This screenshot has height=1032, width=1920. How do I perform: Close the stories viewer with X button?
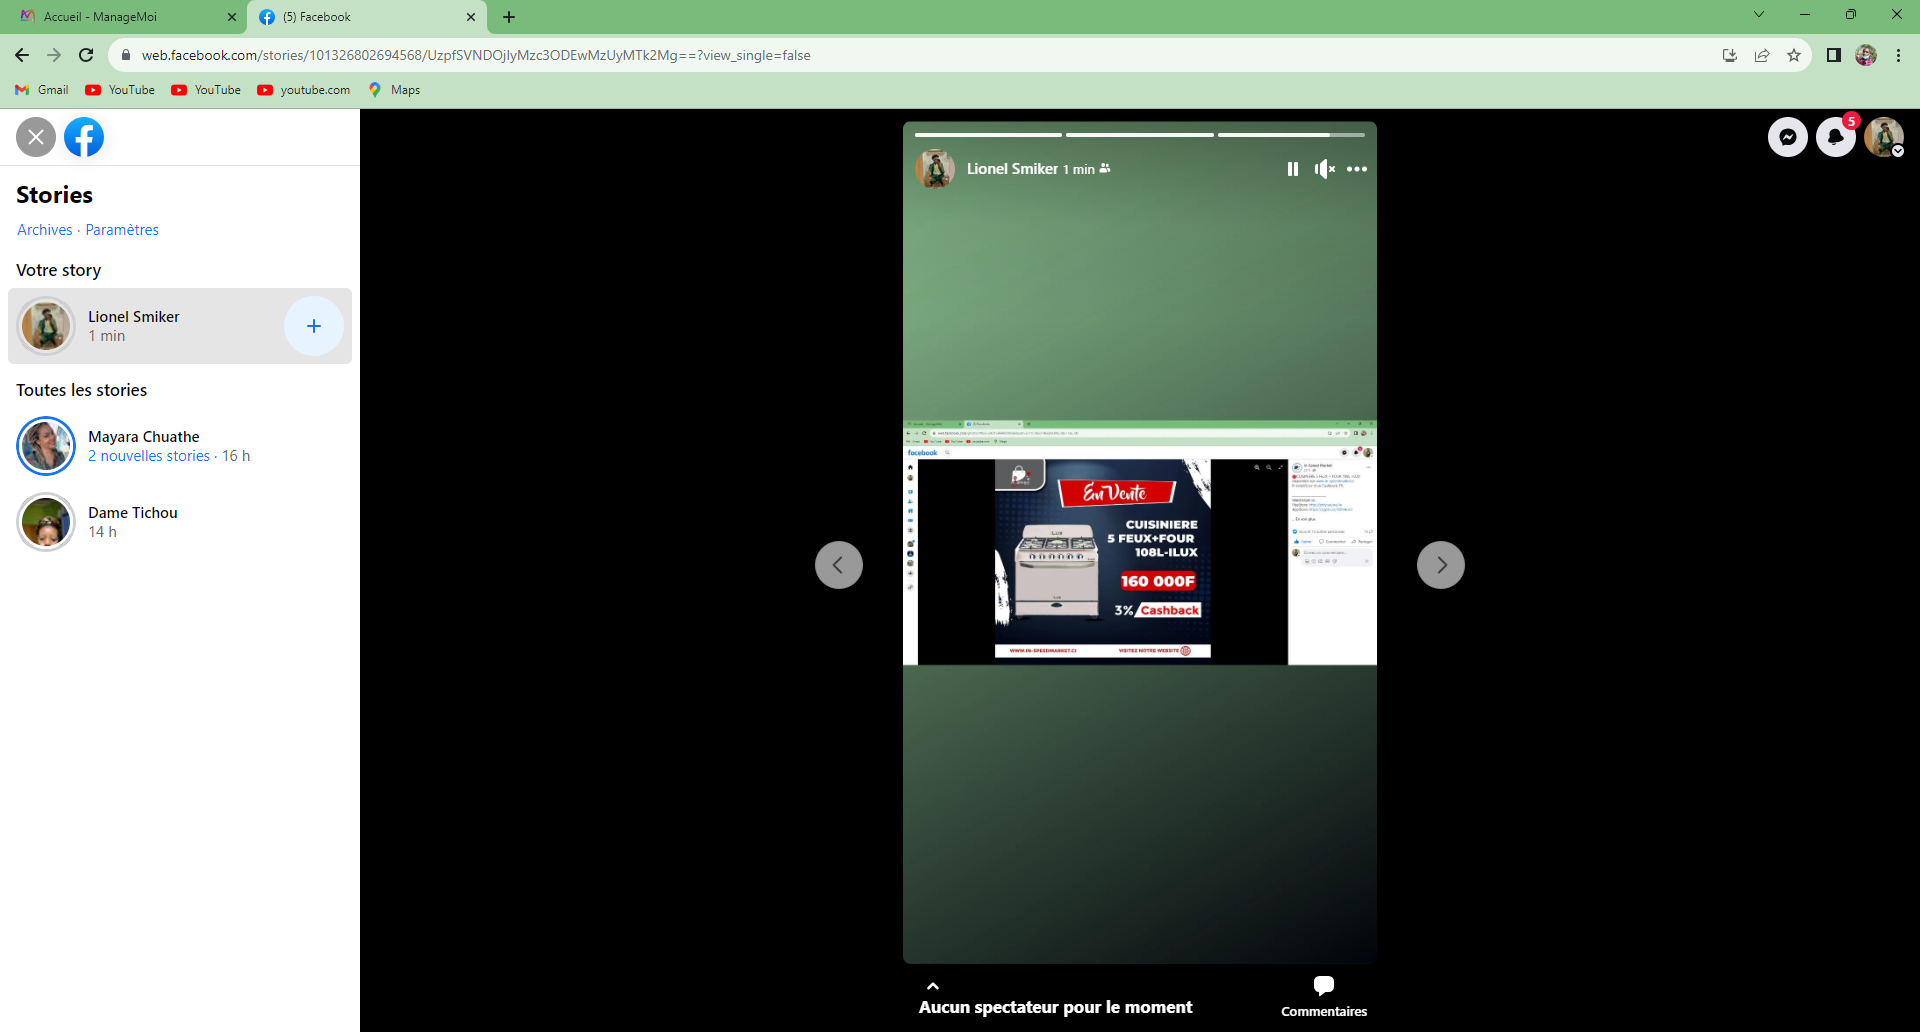coord(36,137)
